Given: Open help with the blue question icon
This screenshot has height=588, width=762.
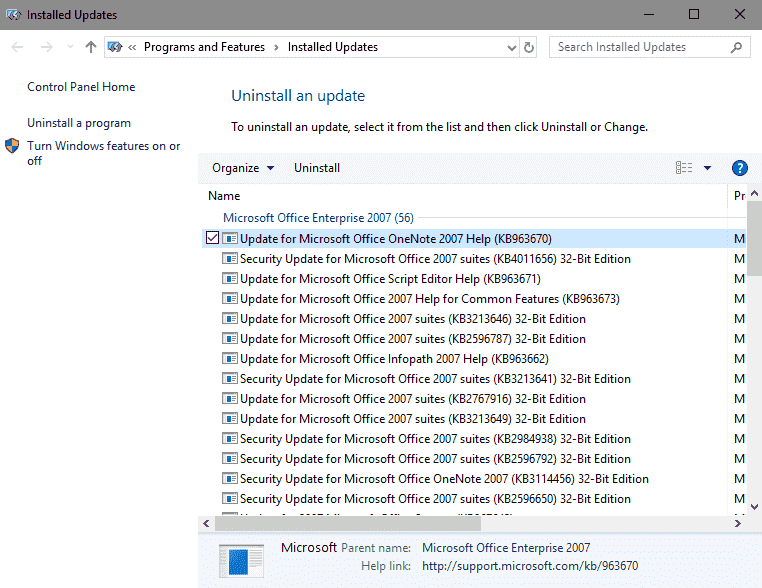Looking at the screenshot, I should pyautogui.click(x=740, y=168).
